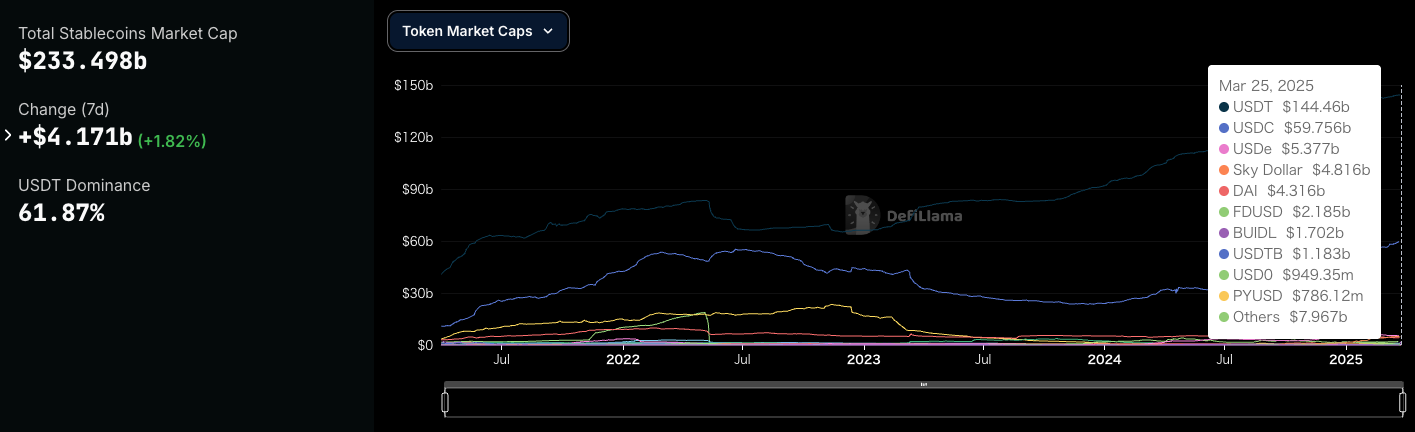Click the 2023 x-axis label
The width and height of the screenshot is (1415, 432).
point(864,359)
